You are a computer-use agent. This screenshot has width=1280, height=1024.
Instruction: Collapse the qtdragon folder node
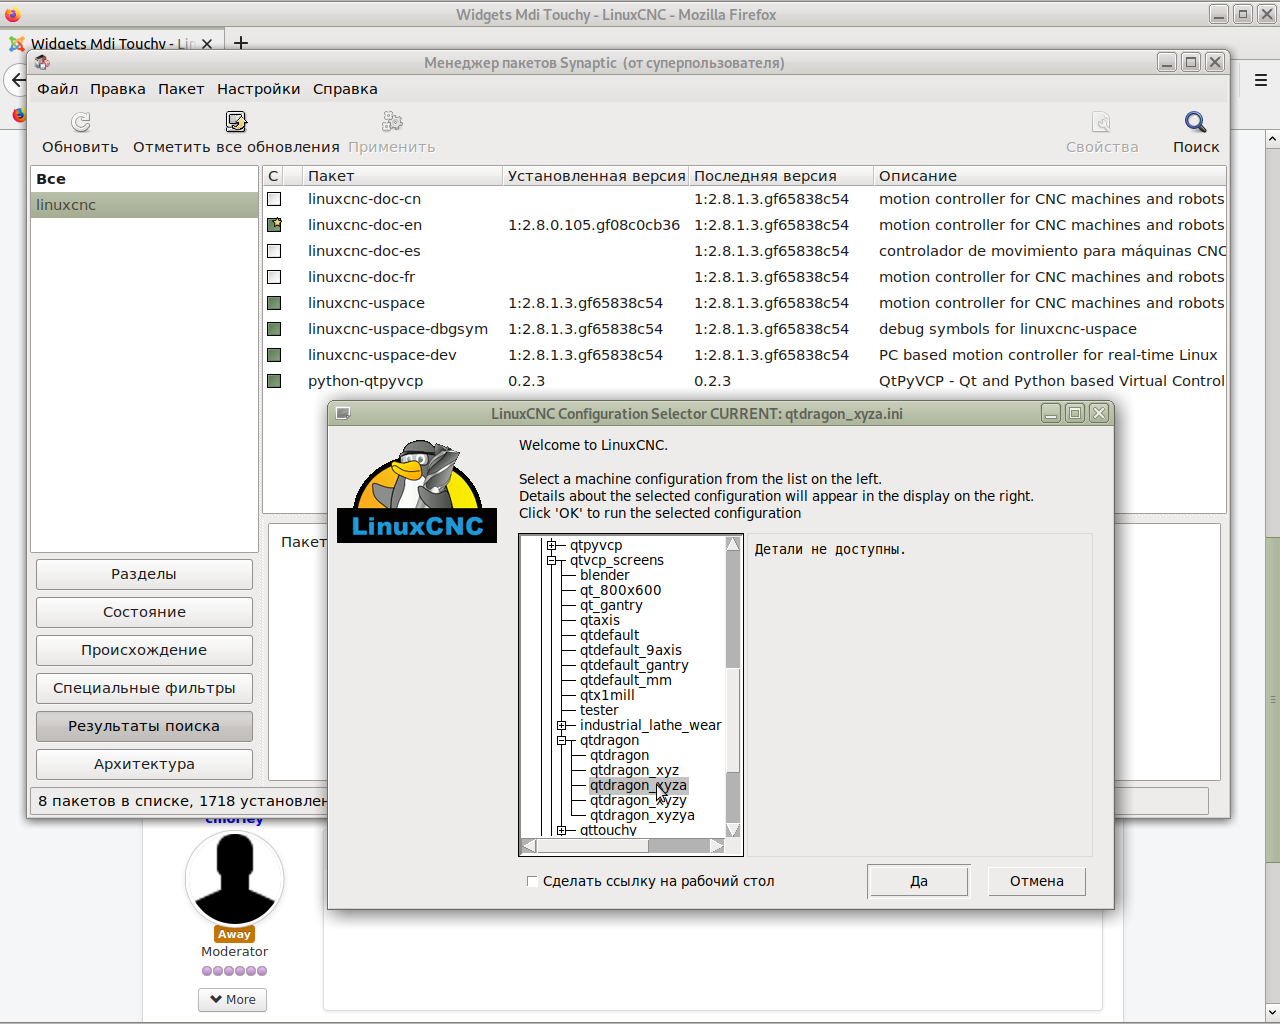561,740
